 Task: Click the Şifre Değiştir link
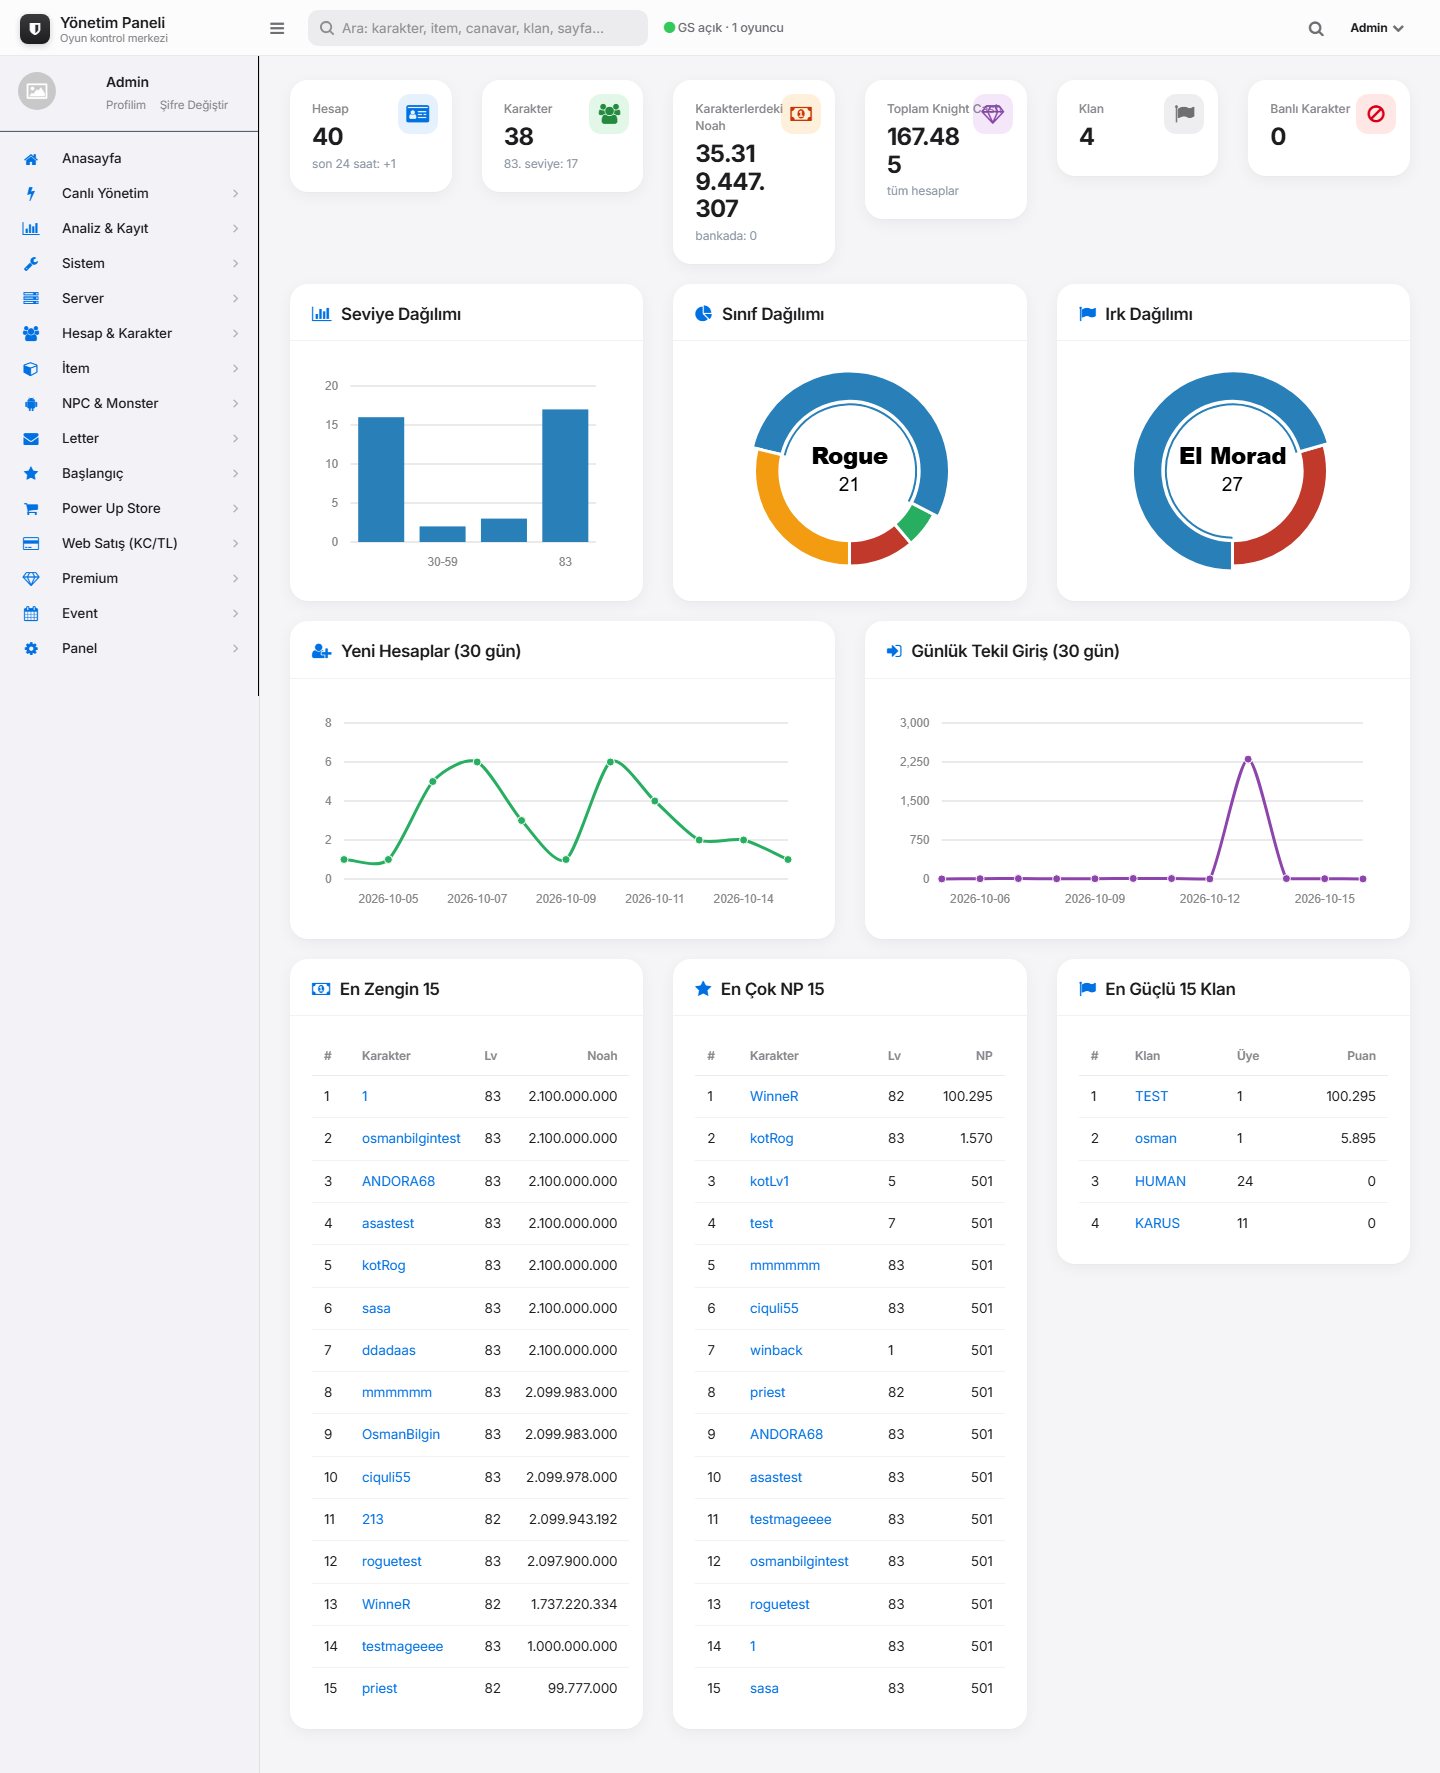pyautogui.click(x=194, y=105)
